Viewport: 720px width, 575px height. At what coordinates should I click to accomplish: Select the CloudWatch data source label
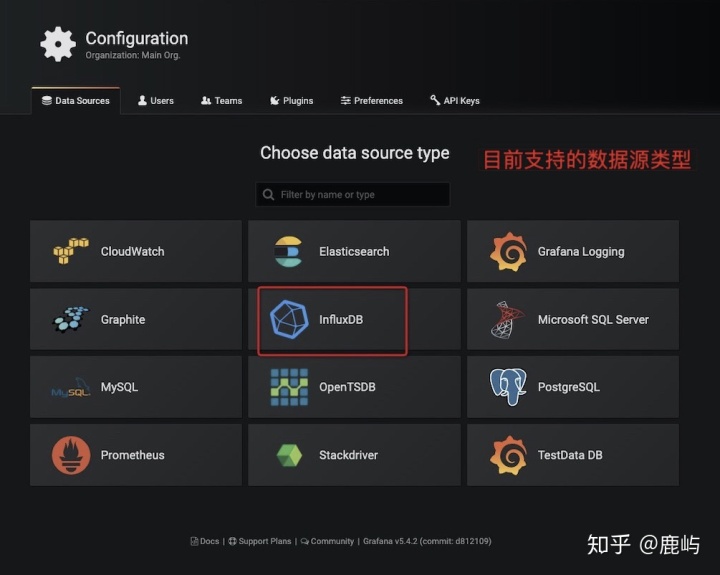[132, 251]
